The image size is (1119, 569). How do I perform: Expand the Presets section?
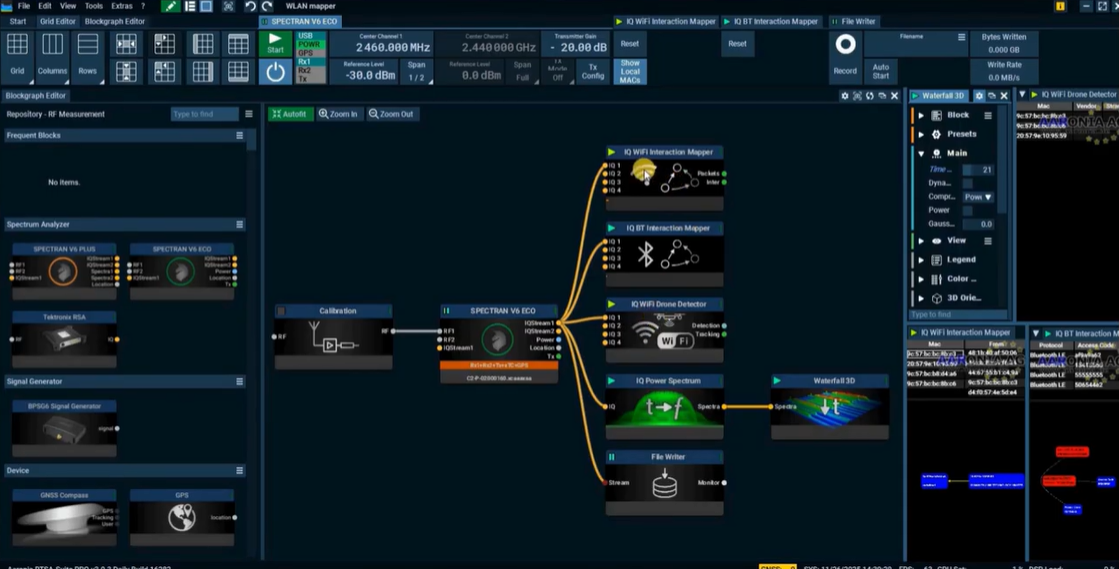(921, 134)
